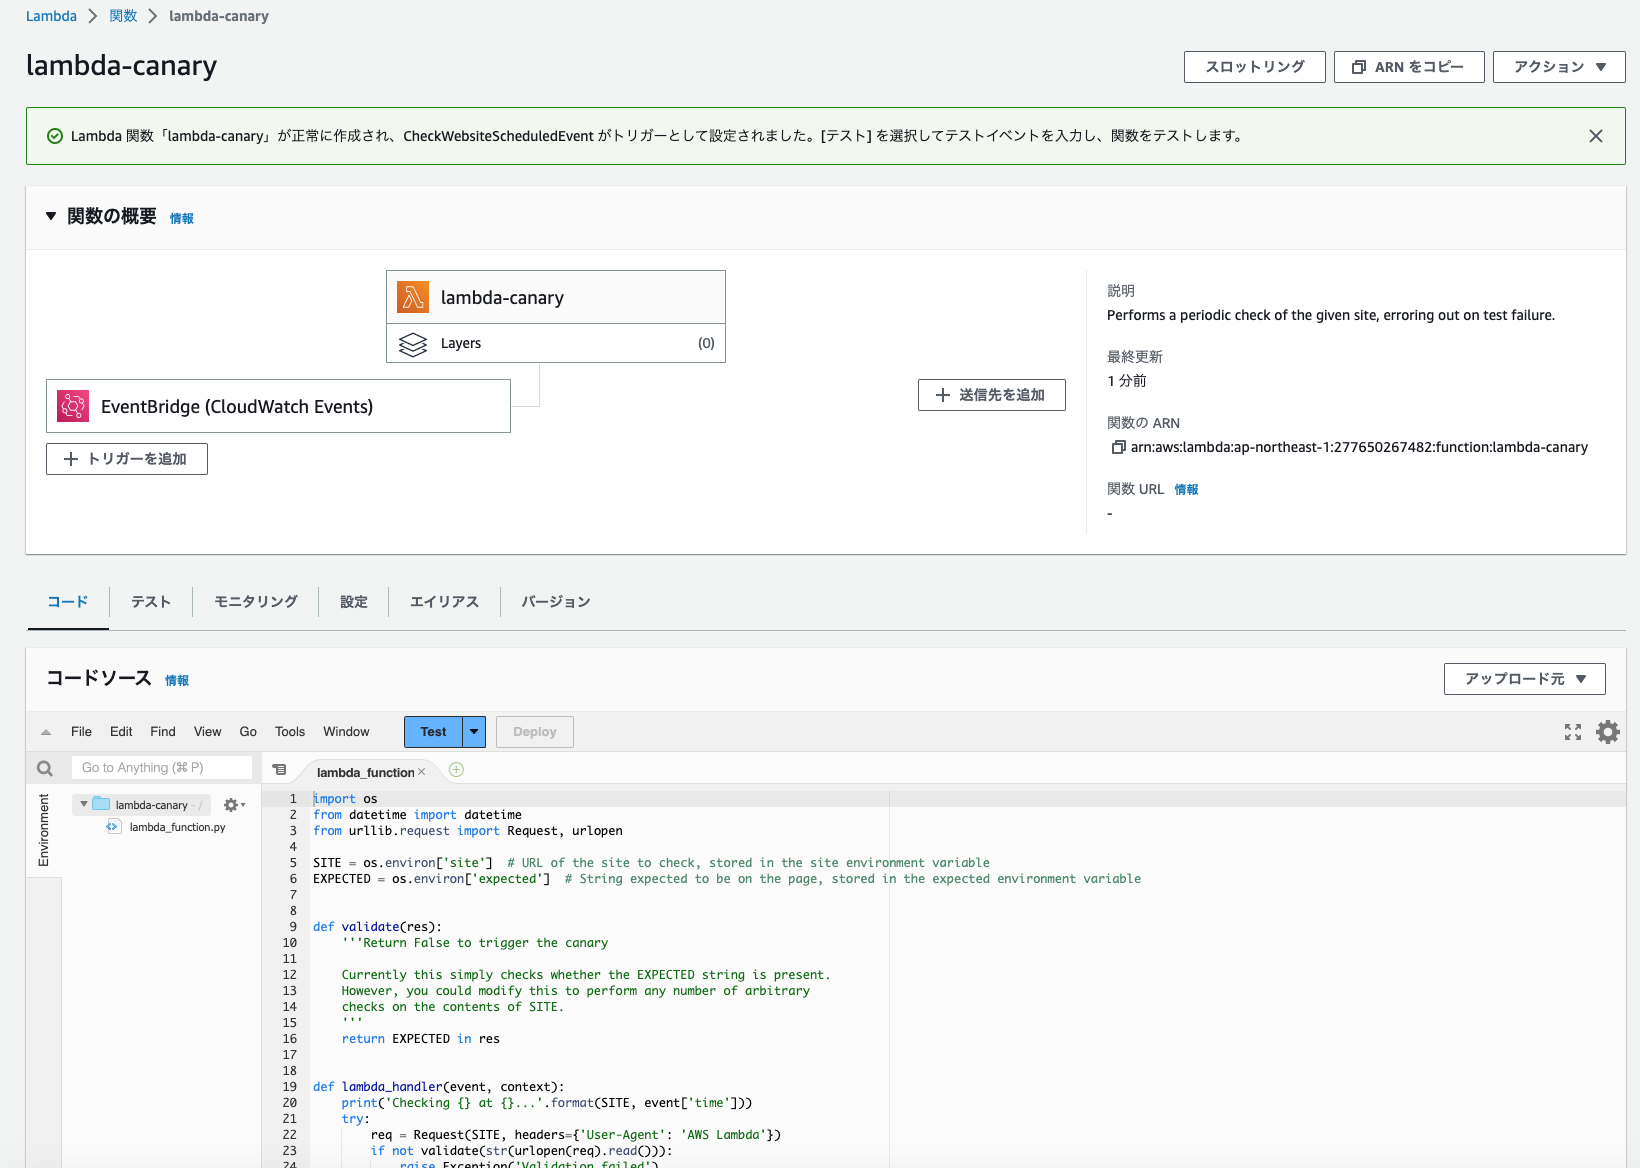Dismiss the green success notification banner
This screenshot has height=1168, width=1640.
tap(1596, 136)
